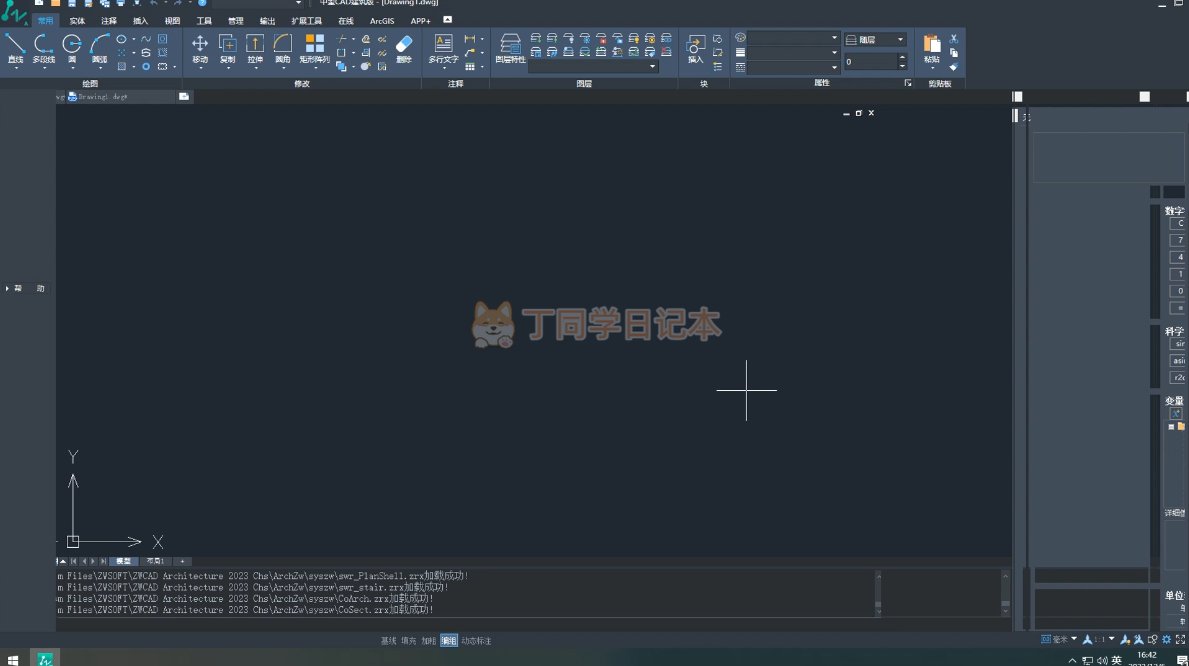
Task: Activate the 移动 (Move) tool
Action: pyautogui.click(x=200, y=46)
